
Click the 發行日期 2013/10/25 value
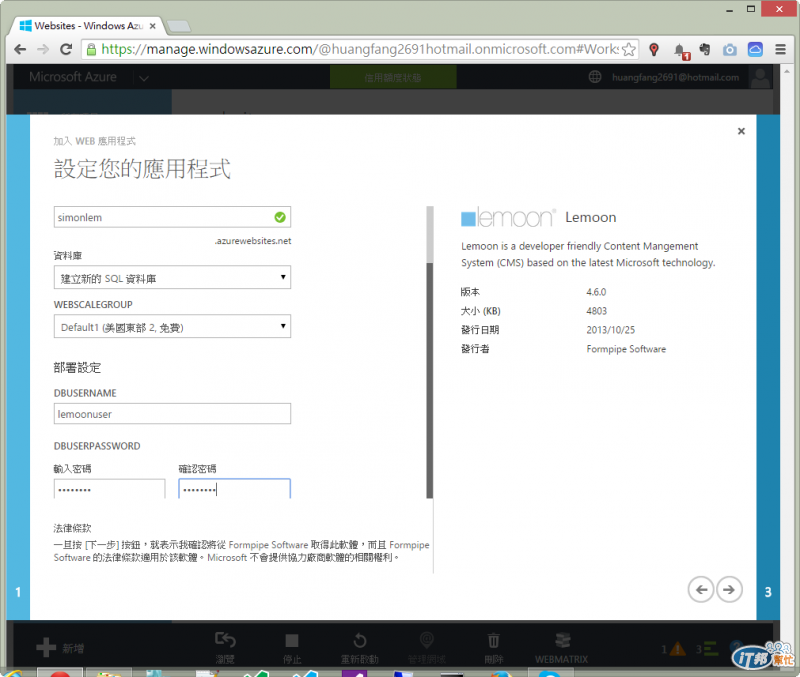coord(610,330)
